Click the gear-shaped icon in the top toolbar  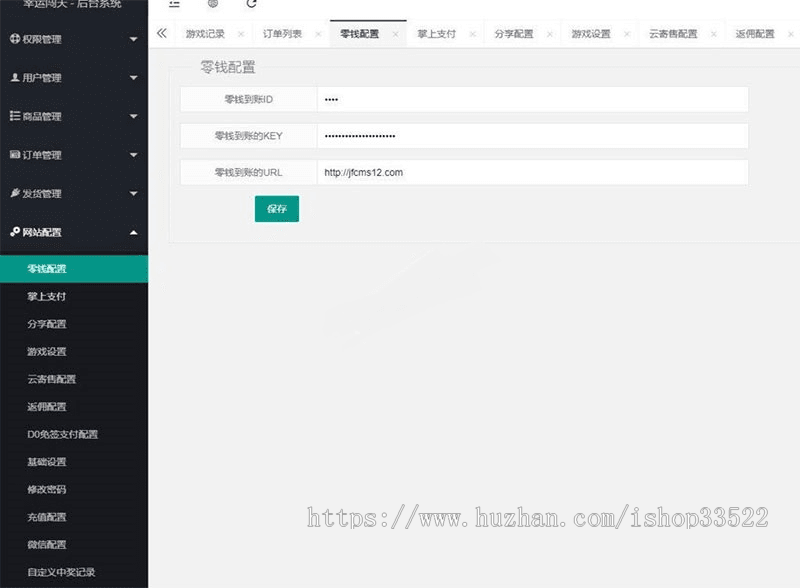(212, 5)
